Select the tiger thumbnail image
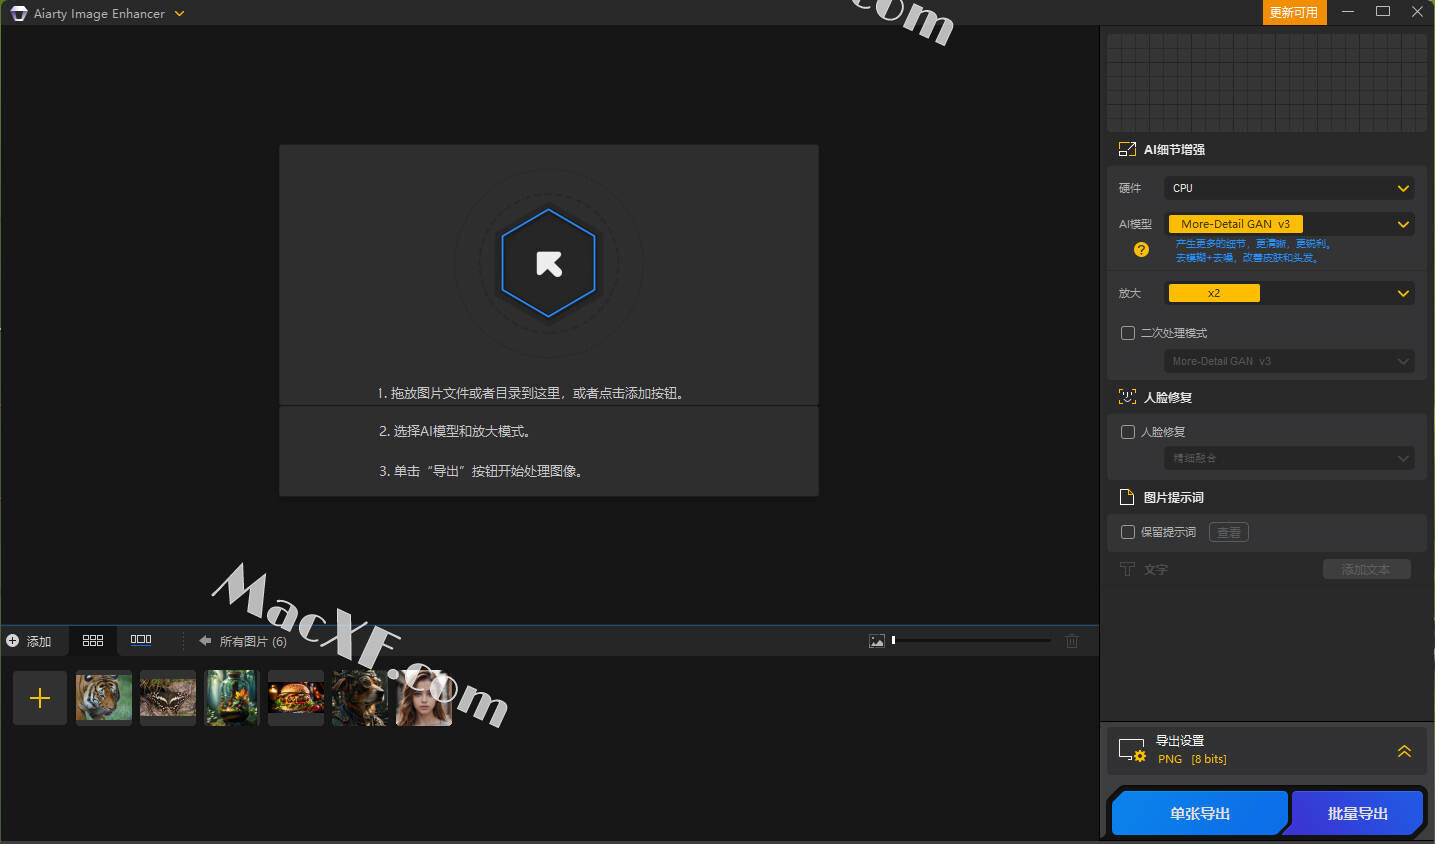 click(104, 697)
